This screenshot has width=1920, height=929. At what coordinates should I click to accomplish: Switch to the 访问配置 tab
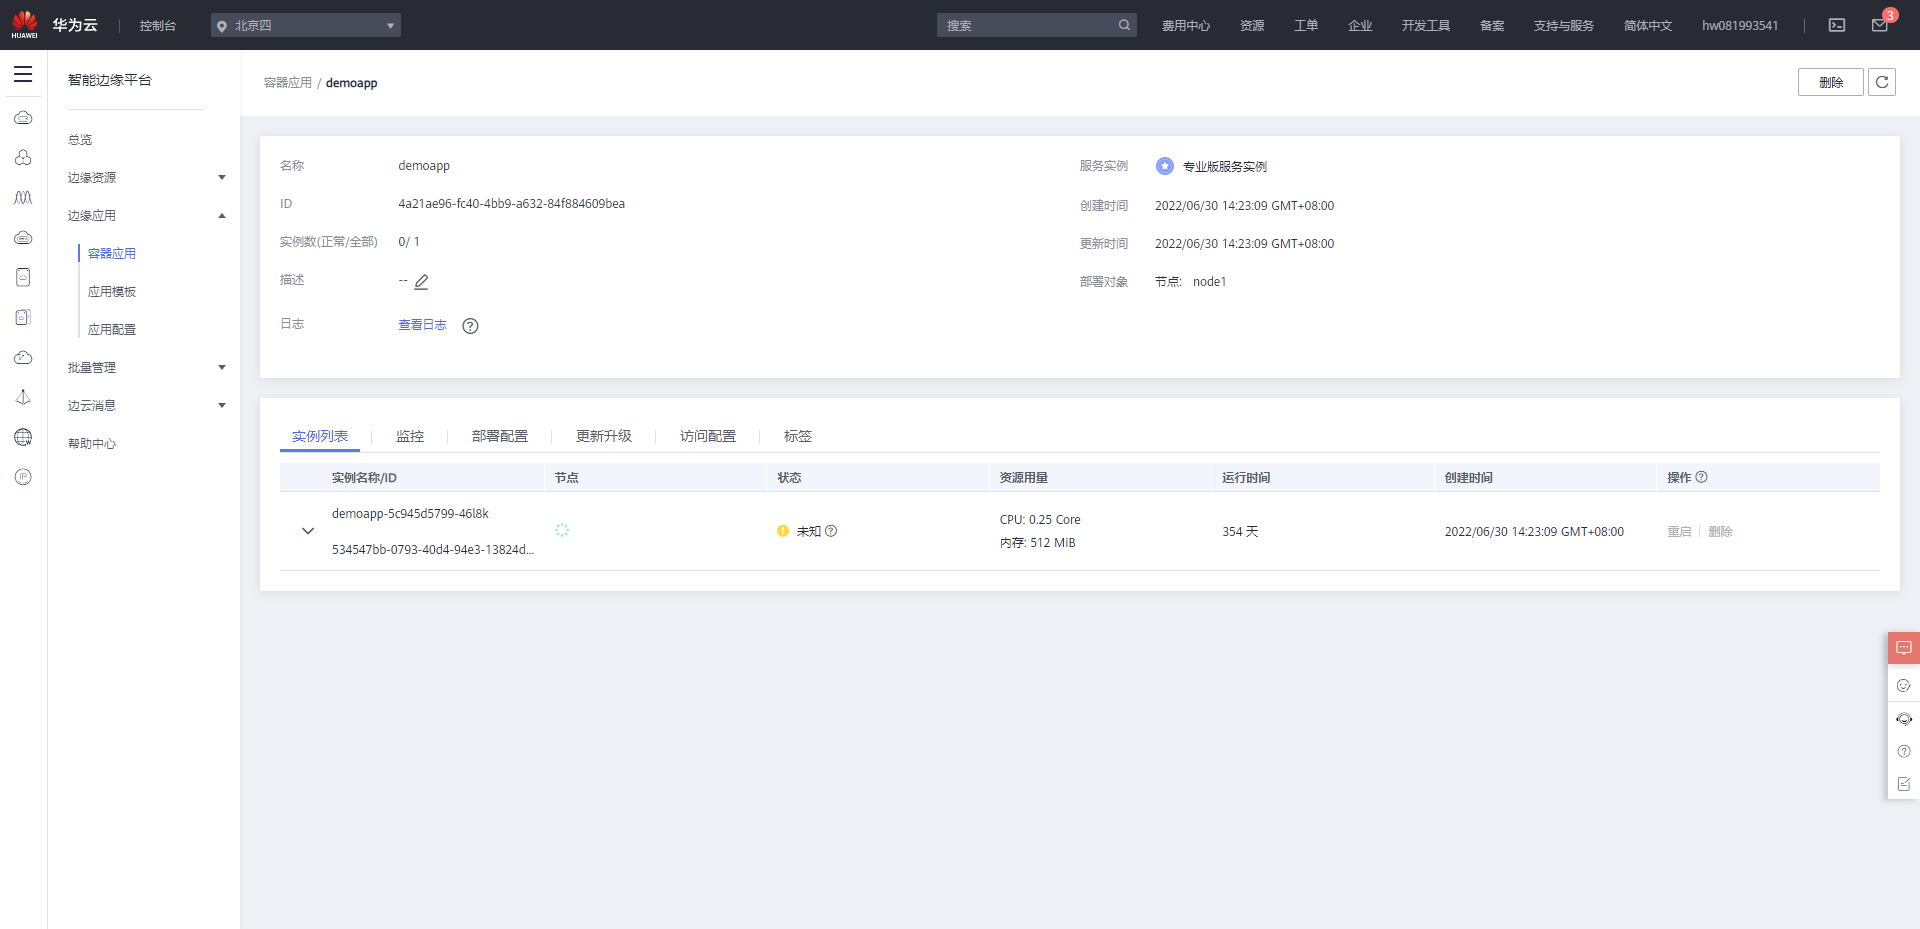point(708,436)
